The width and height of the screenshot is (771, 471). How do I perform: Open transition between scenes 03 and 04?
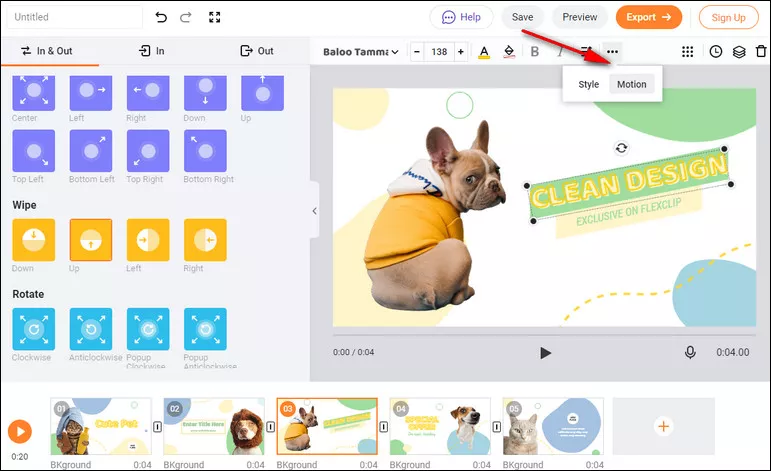tap(384, 427)
